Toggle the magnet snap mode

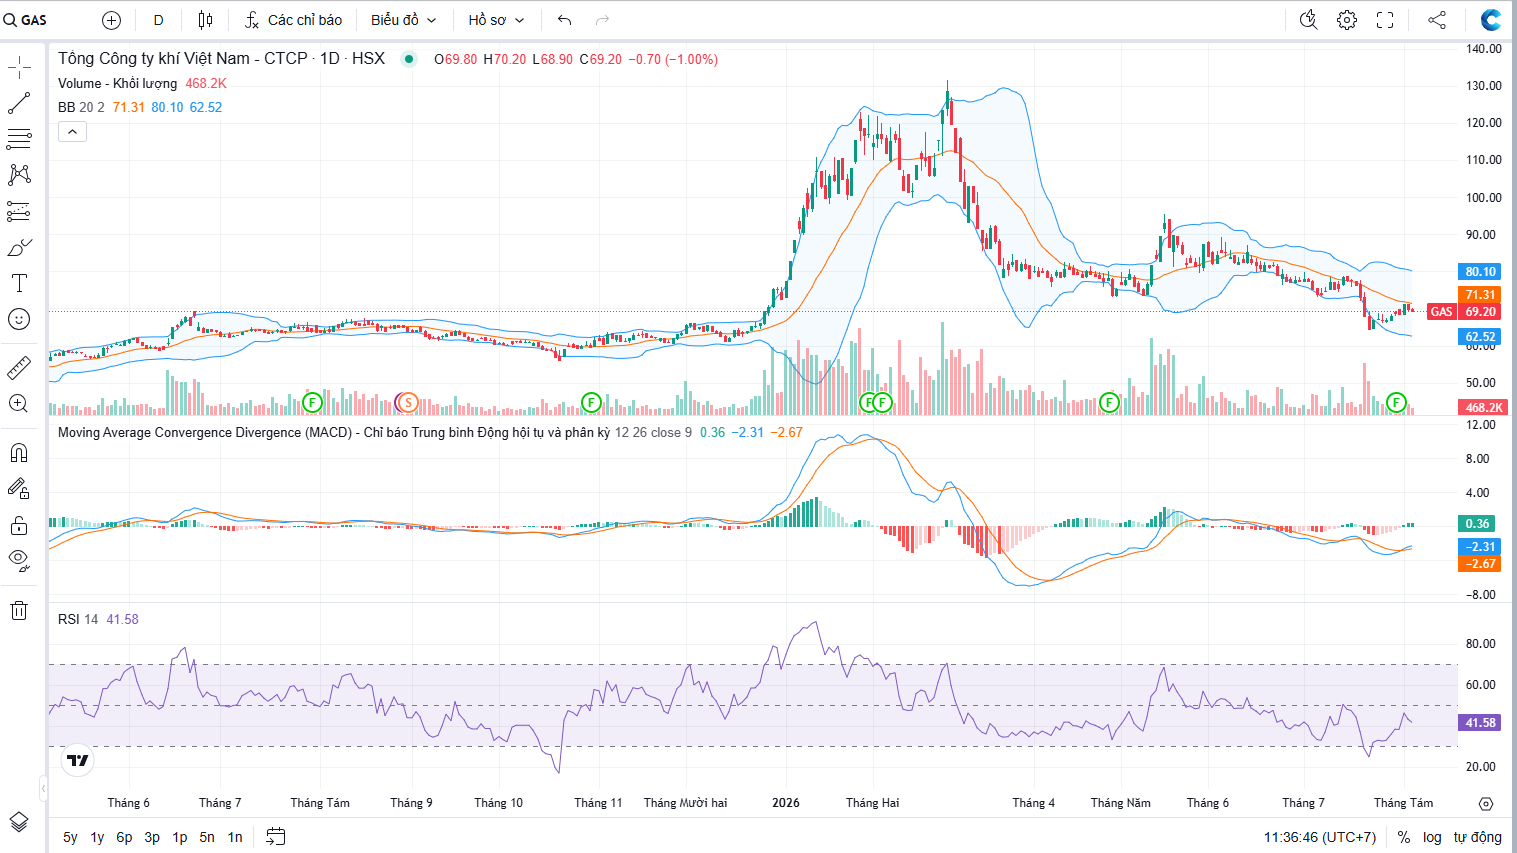19,453
